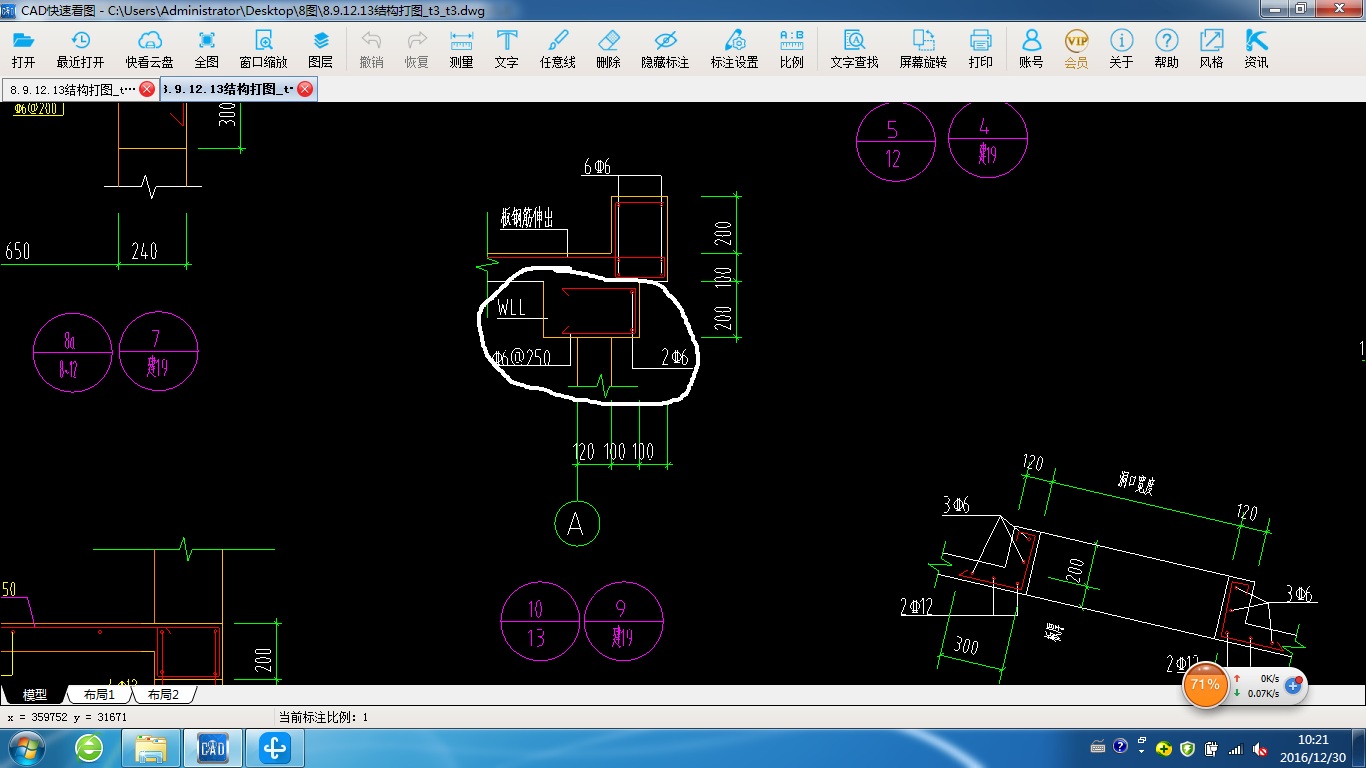Close the active t3_t3 drawing tab
Viewport: 1366px width, 768px height.
(305, 89)
